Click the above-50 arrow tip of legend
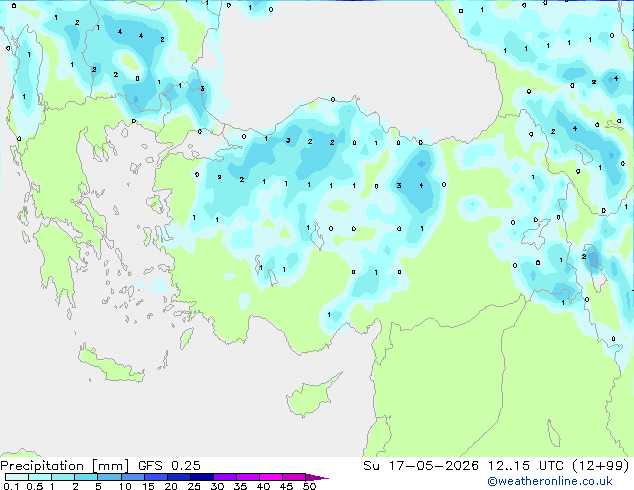 pyautogui.click(x=317, y=478)
